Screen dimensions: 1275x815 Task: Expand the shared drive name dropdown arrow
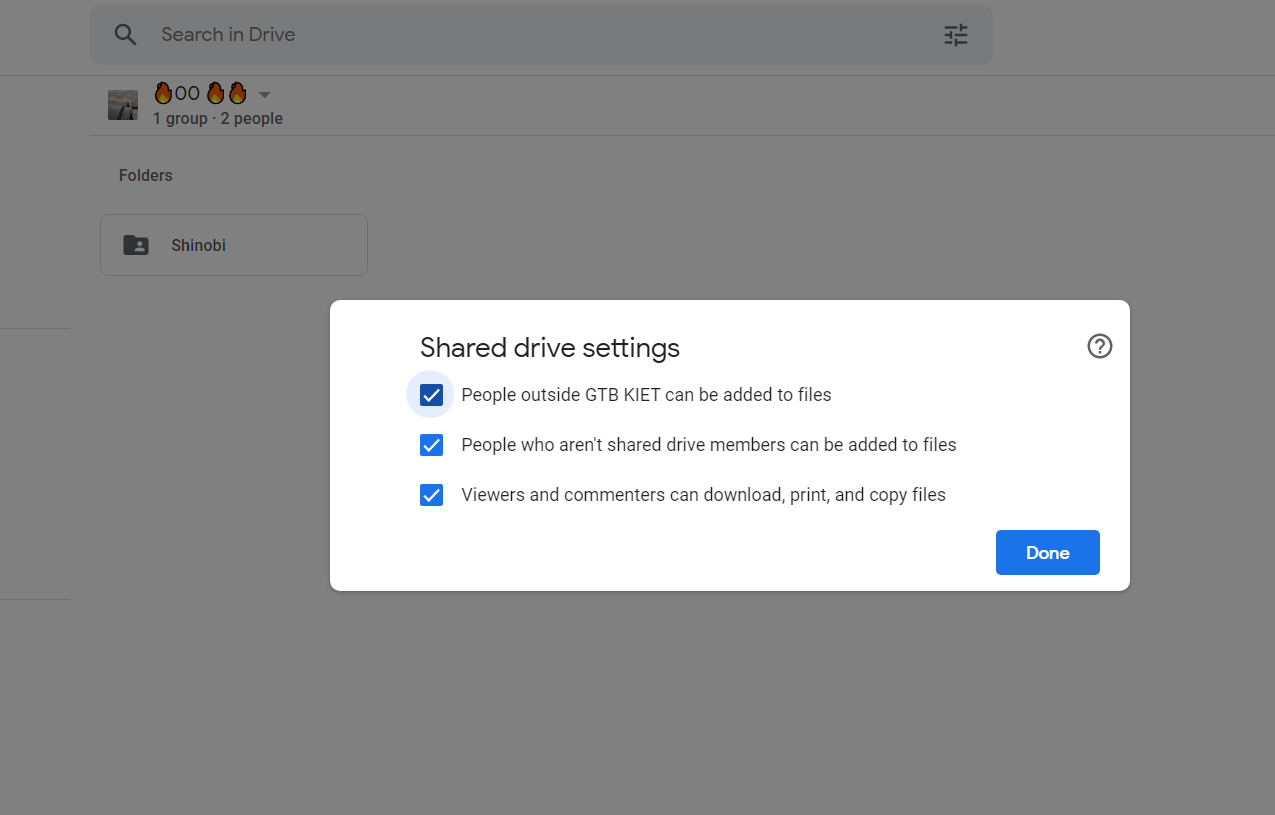265,95
